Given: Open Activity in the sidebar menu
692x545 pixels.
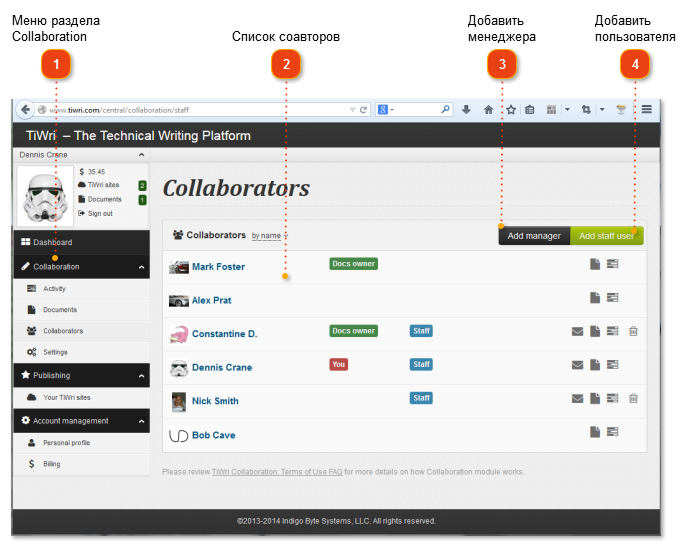Looking at the screenshot, I should [x=54, y=288].
